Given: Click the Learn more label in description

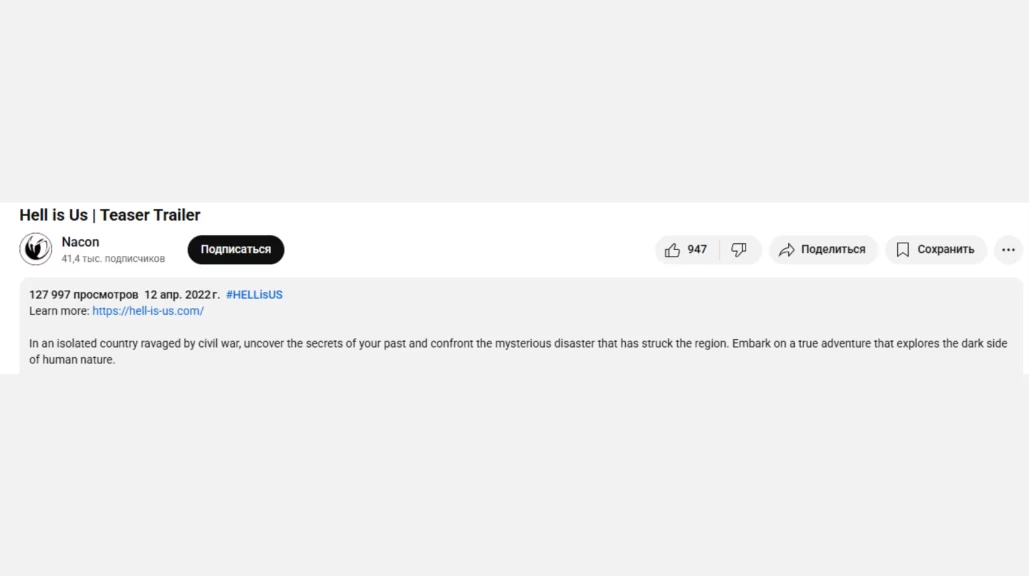Looking at the screenshot, I should pyautogui.click(x=58, y=311).
